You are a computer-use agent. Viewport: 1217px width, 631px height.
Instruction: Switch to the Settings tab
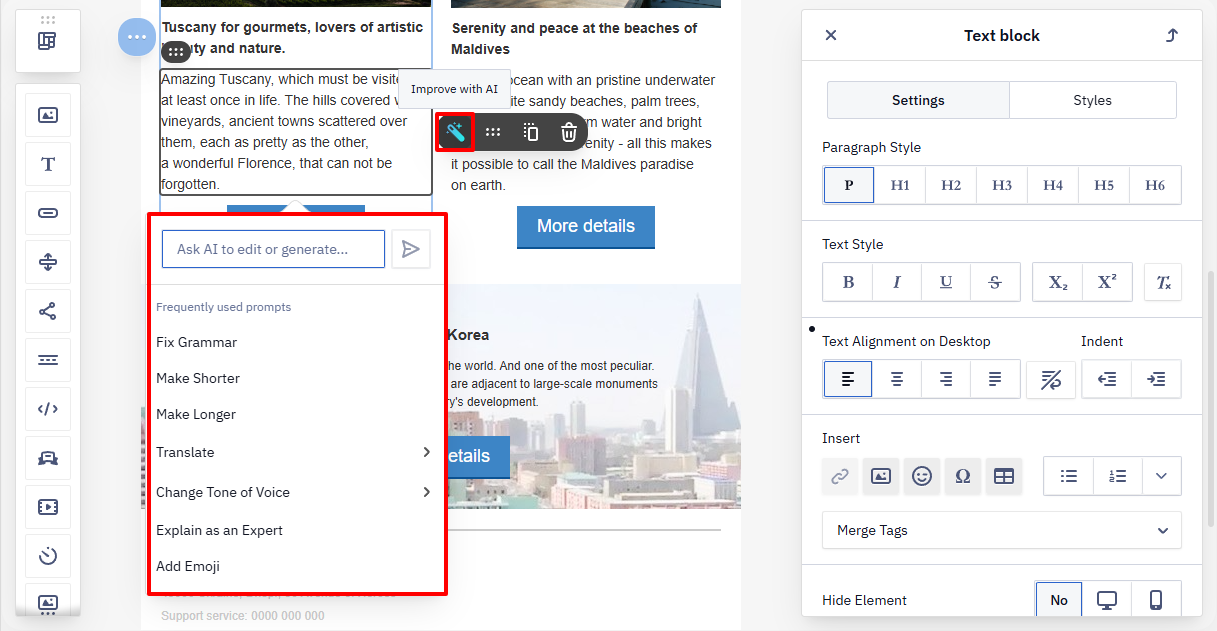click(x=918, y=100)
